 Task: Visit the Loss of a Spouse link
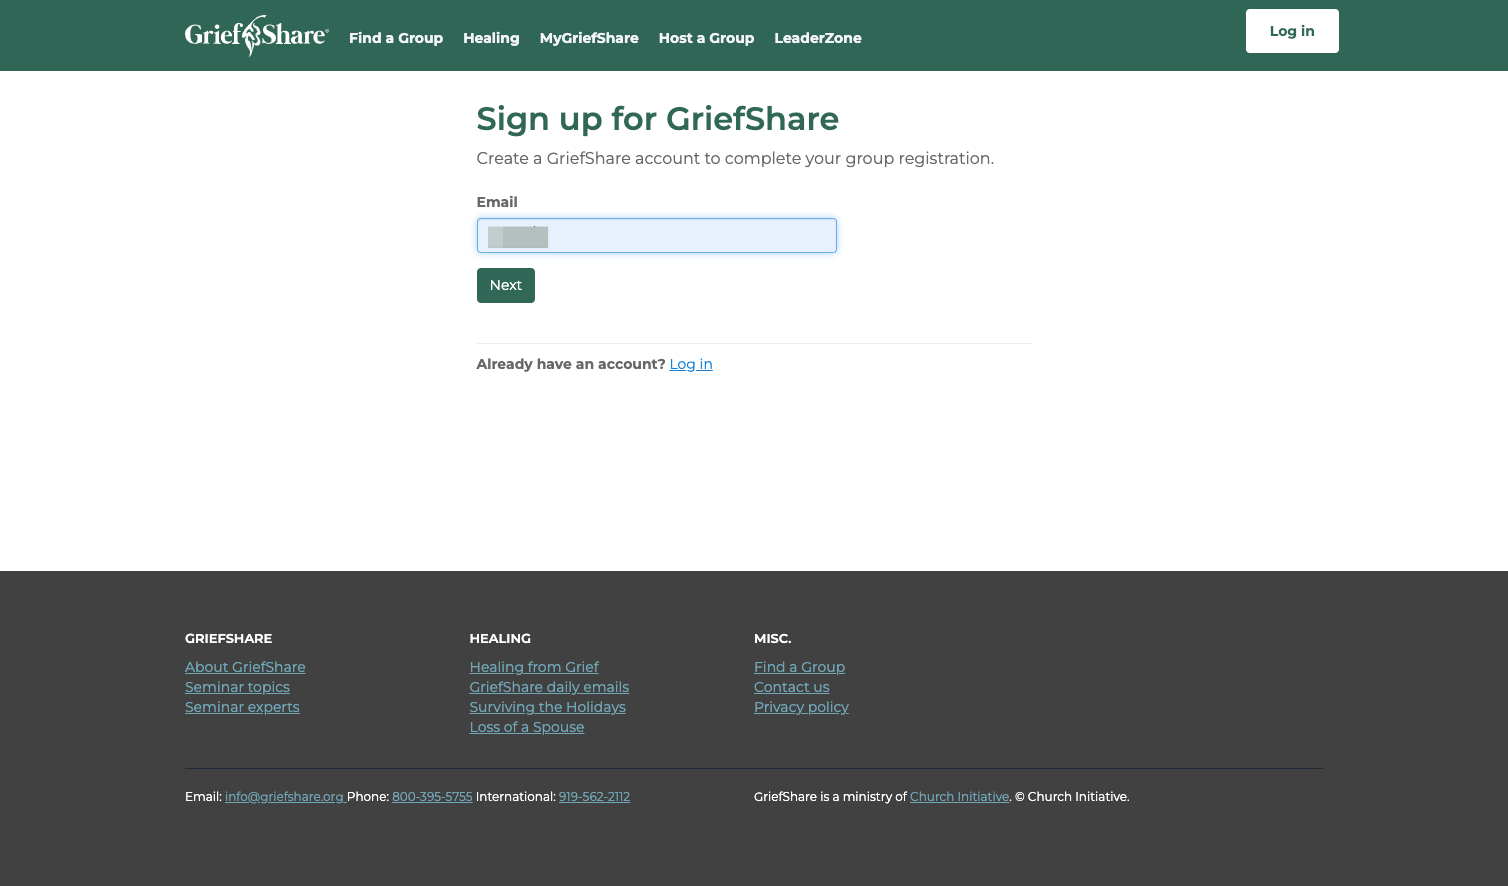coord(527,727)
